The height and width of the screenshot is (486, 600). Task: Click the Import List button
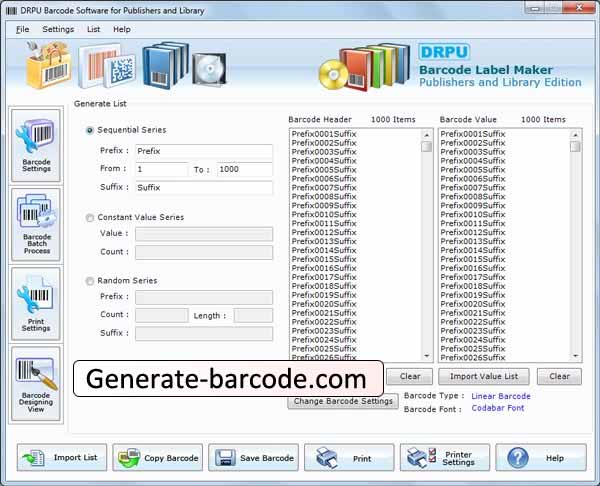pyautogui.click(x=62, y=457)
